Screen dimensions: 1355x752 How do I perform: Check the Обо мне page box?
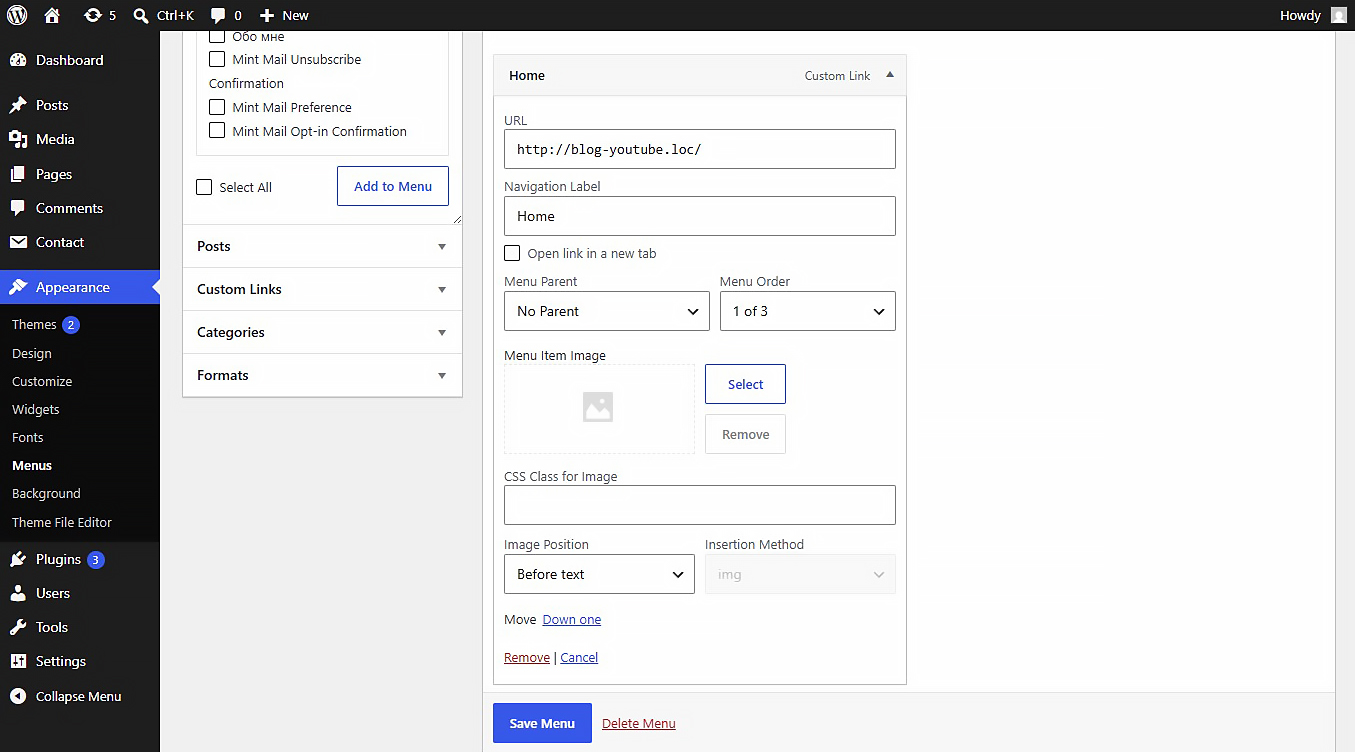(217, 36)
